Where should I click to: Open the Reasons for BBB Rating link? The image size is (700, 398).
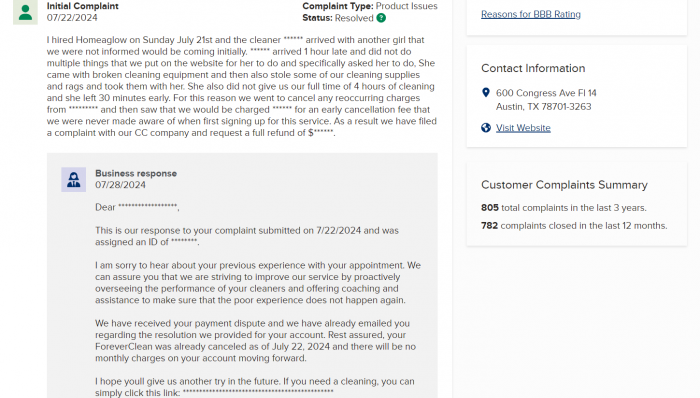coord(531,14)
